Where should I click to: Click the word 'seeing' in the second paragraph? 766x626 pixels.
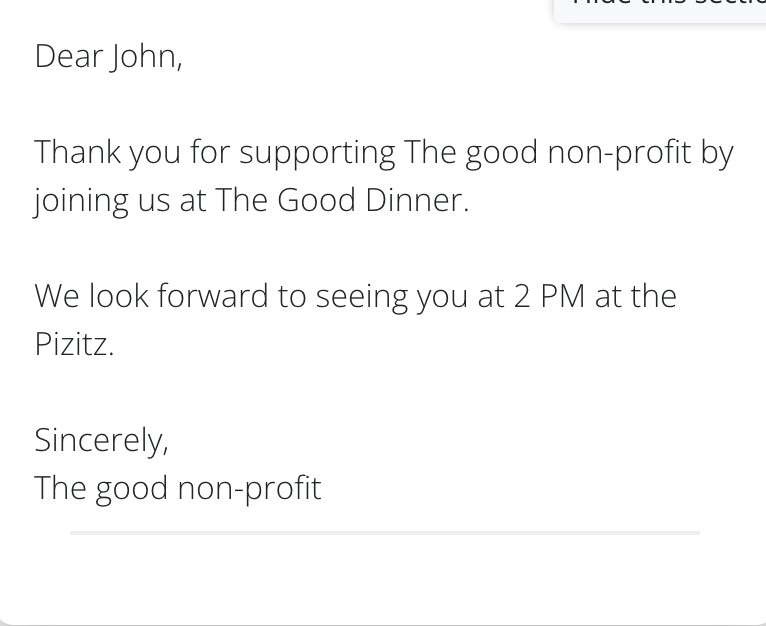(x=362, y=298)
